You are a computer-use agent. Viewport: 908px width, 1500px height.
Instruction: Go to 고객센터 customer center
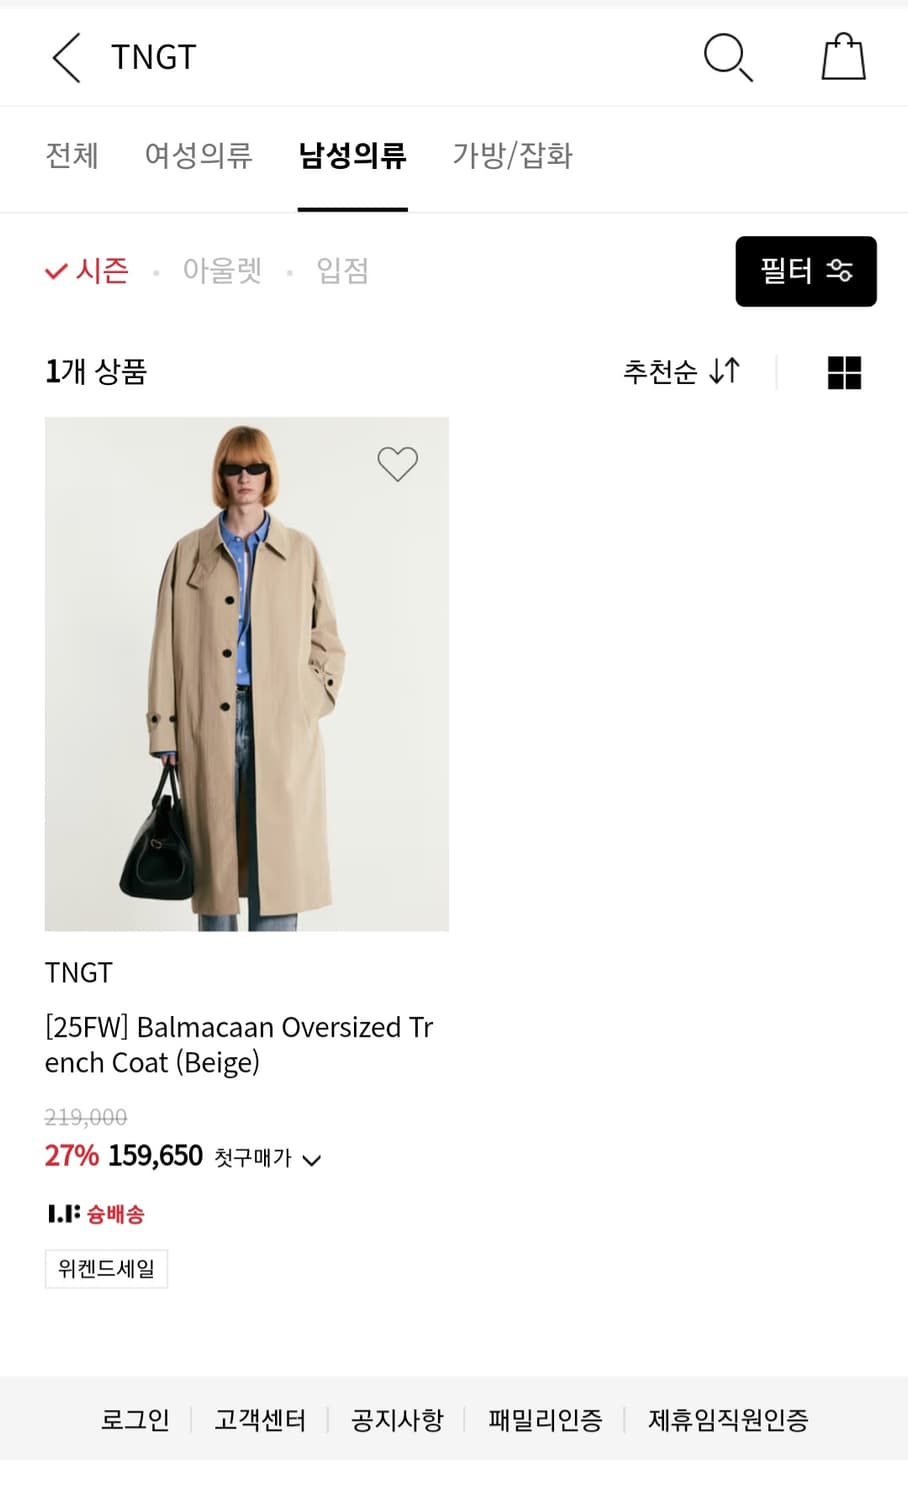point(260,1419)
